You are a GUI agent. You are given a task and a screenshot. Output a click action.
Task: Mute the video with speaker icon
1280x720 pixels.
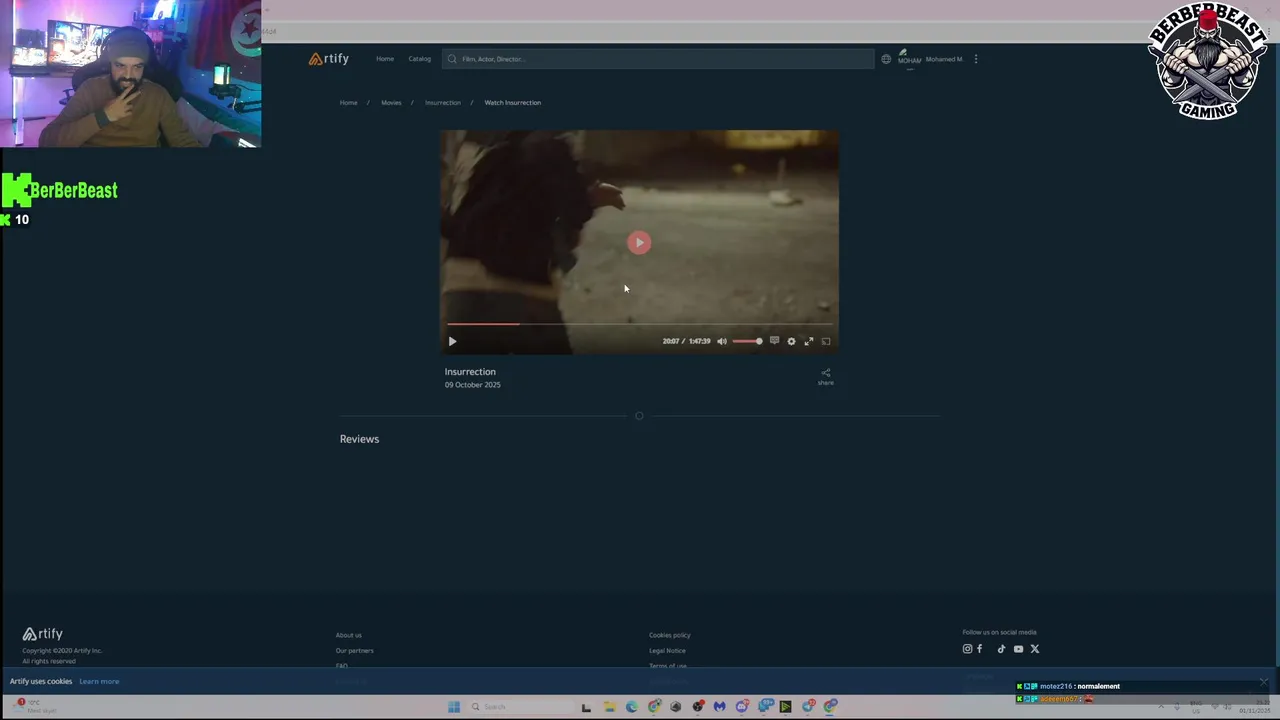coord(722,341)
